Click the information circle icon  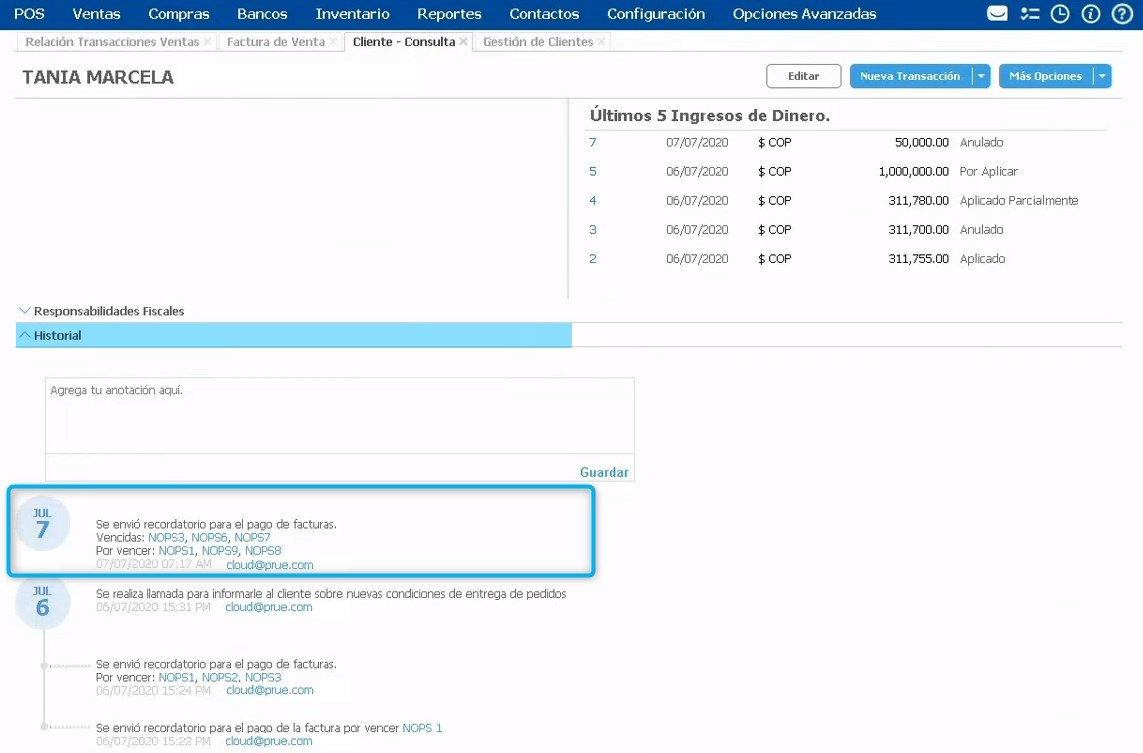(x=1091, y=14)
